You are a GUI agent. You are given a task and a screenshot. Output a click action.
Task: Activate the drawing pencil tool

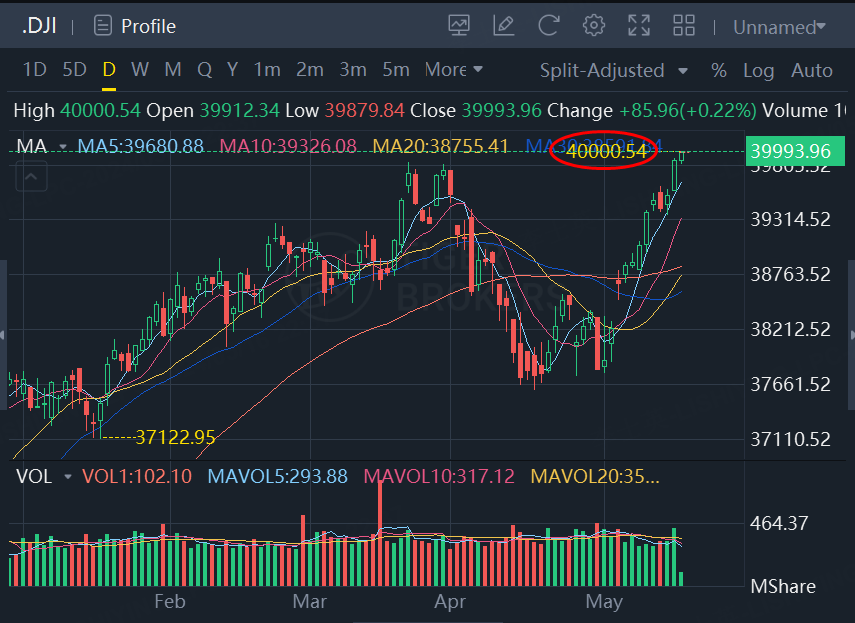point(503,26)
